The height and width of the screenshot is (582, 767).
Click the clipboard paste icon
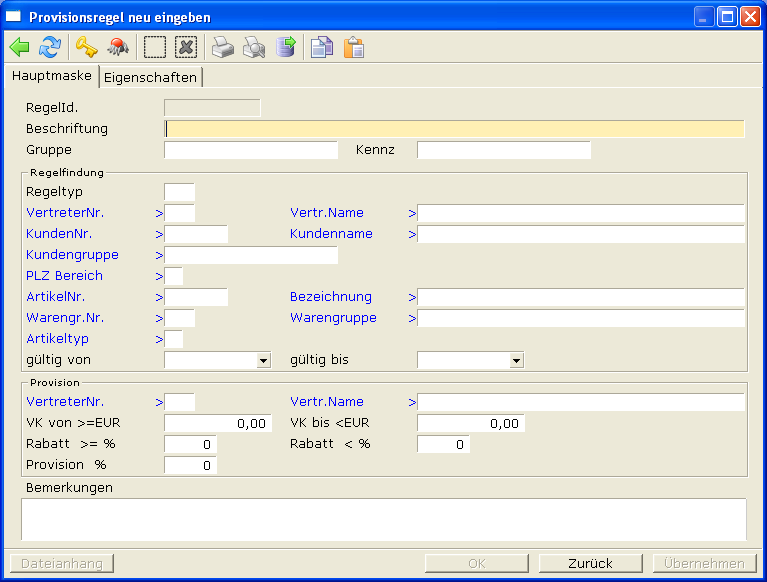353,47
